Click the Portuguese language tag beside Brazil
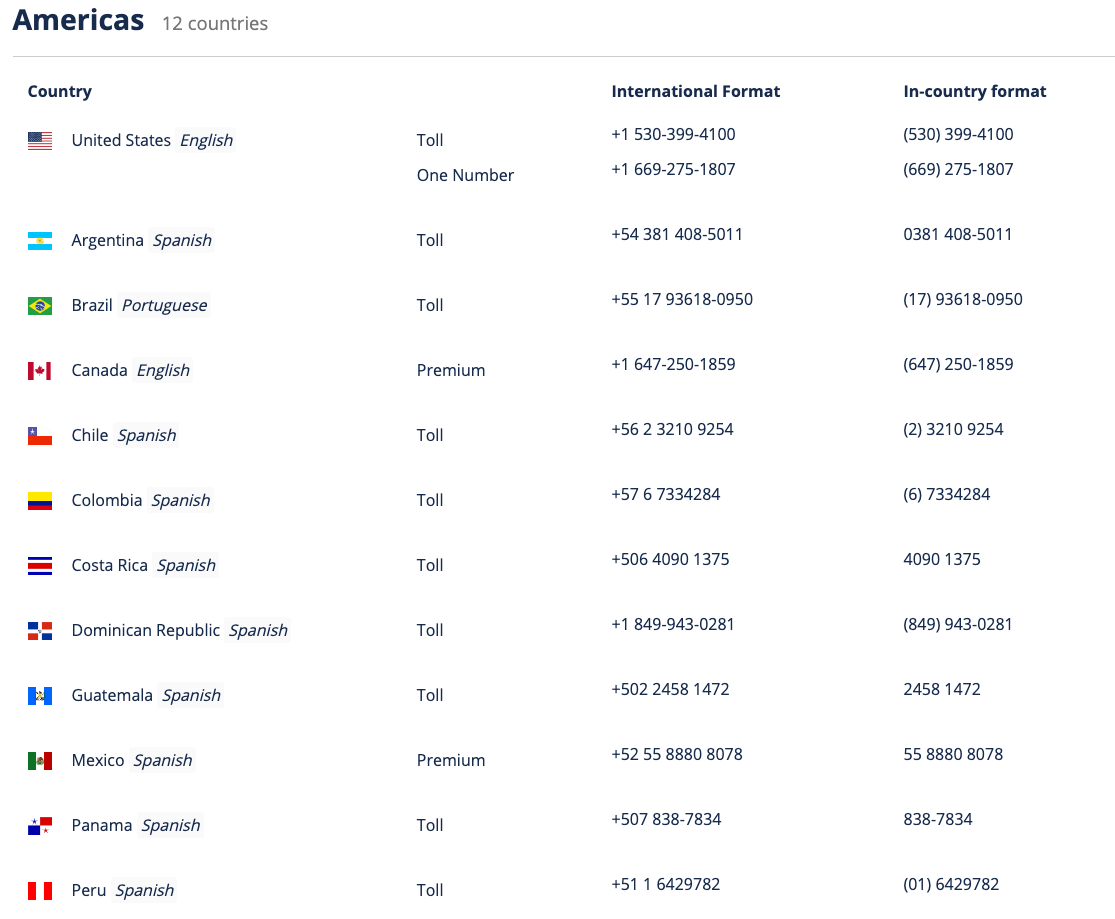The width and height of the screenshot is (1115, 919). pyautogui.click(x=165, y=306)
